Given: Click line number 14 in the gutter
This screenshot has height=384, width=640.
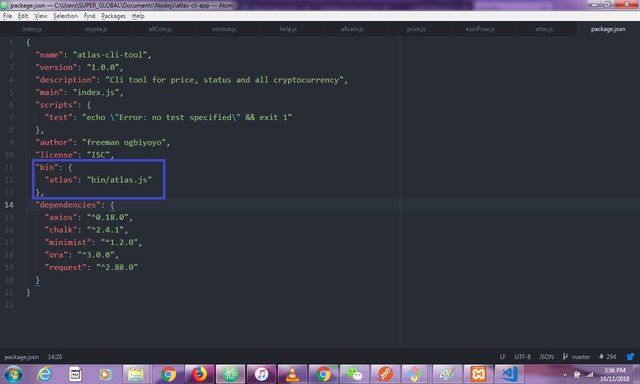Looking at the screenshot, I should click(x=9, y=205).
